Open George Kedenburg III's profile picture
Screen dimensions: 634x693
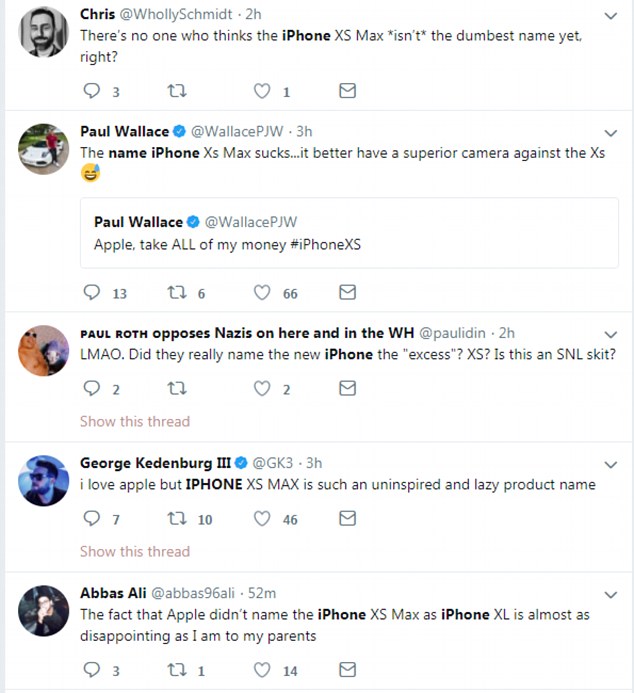pyautogui.click(x=43, y=481)
